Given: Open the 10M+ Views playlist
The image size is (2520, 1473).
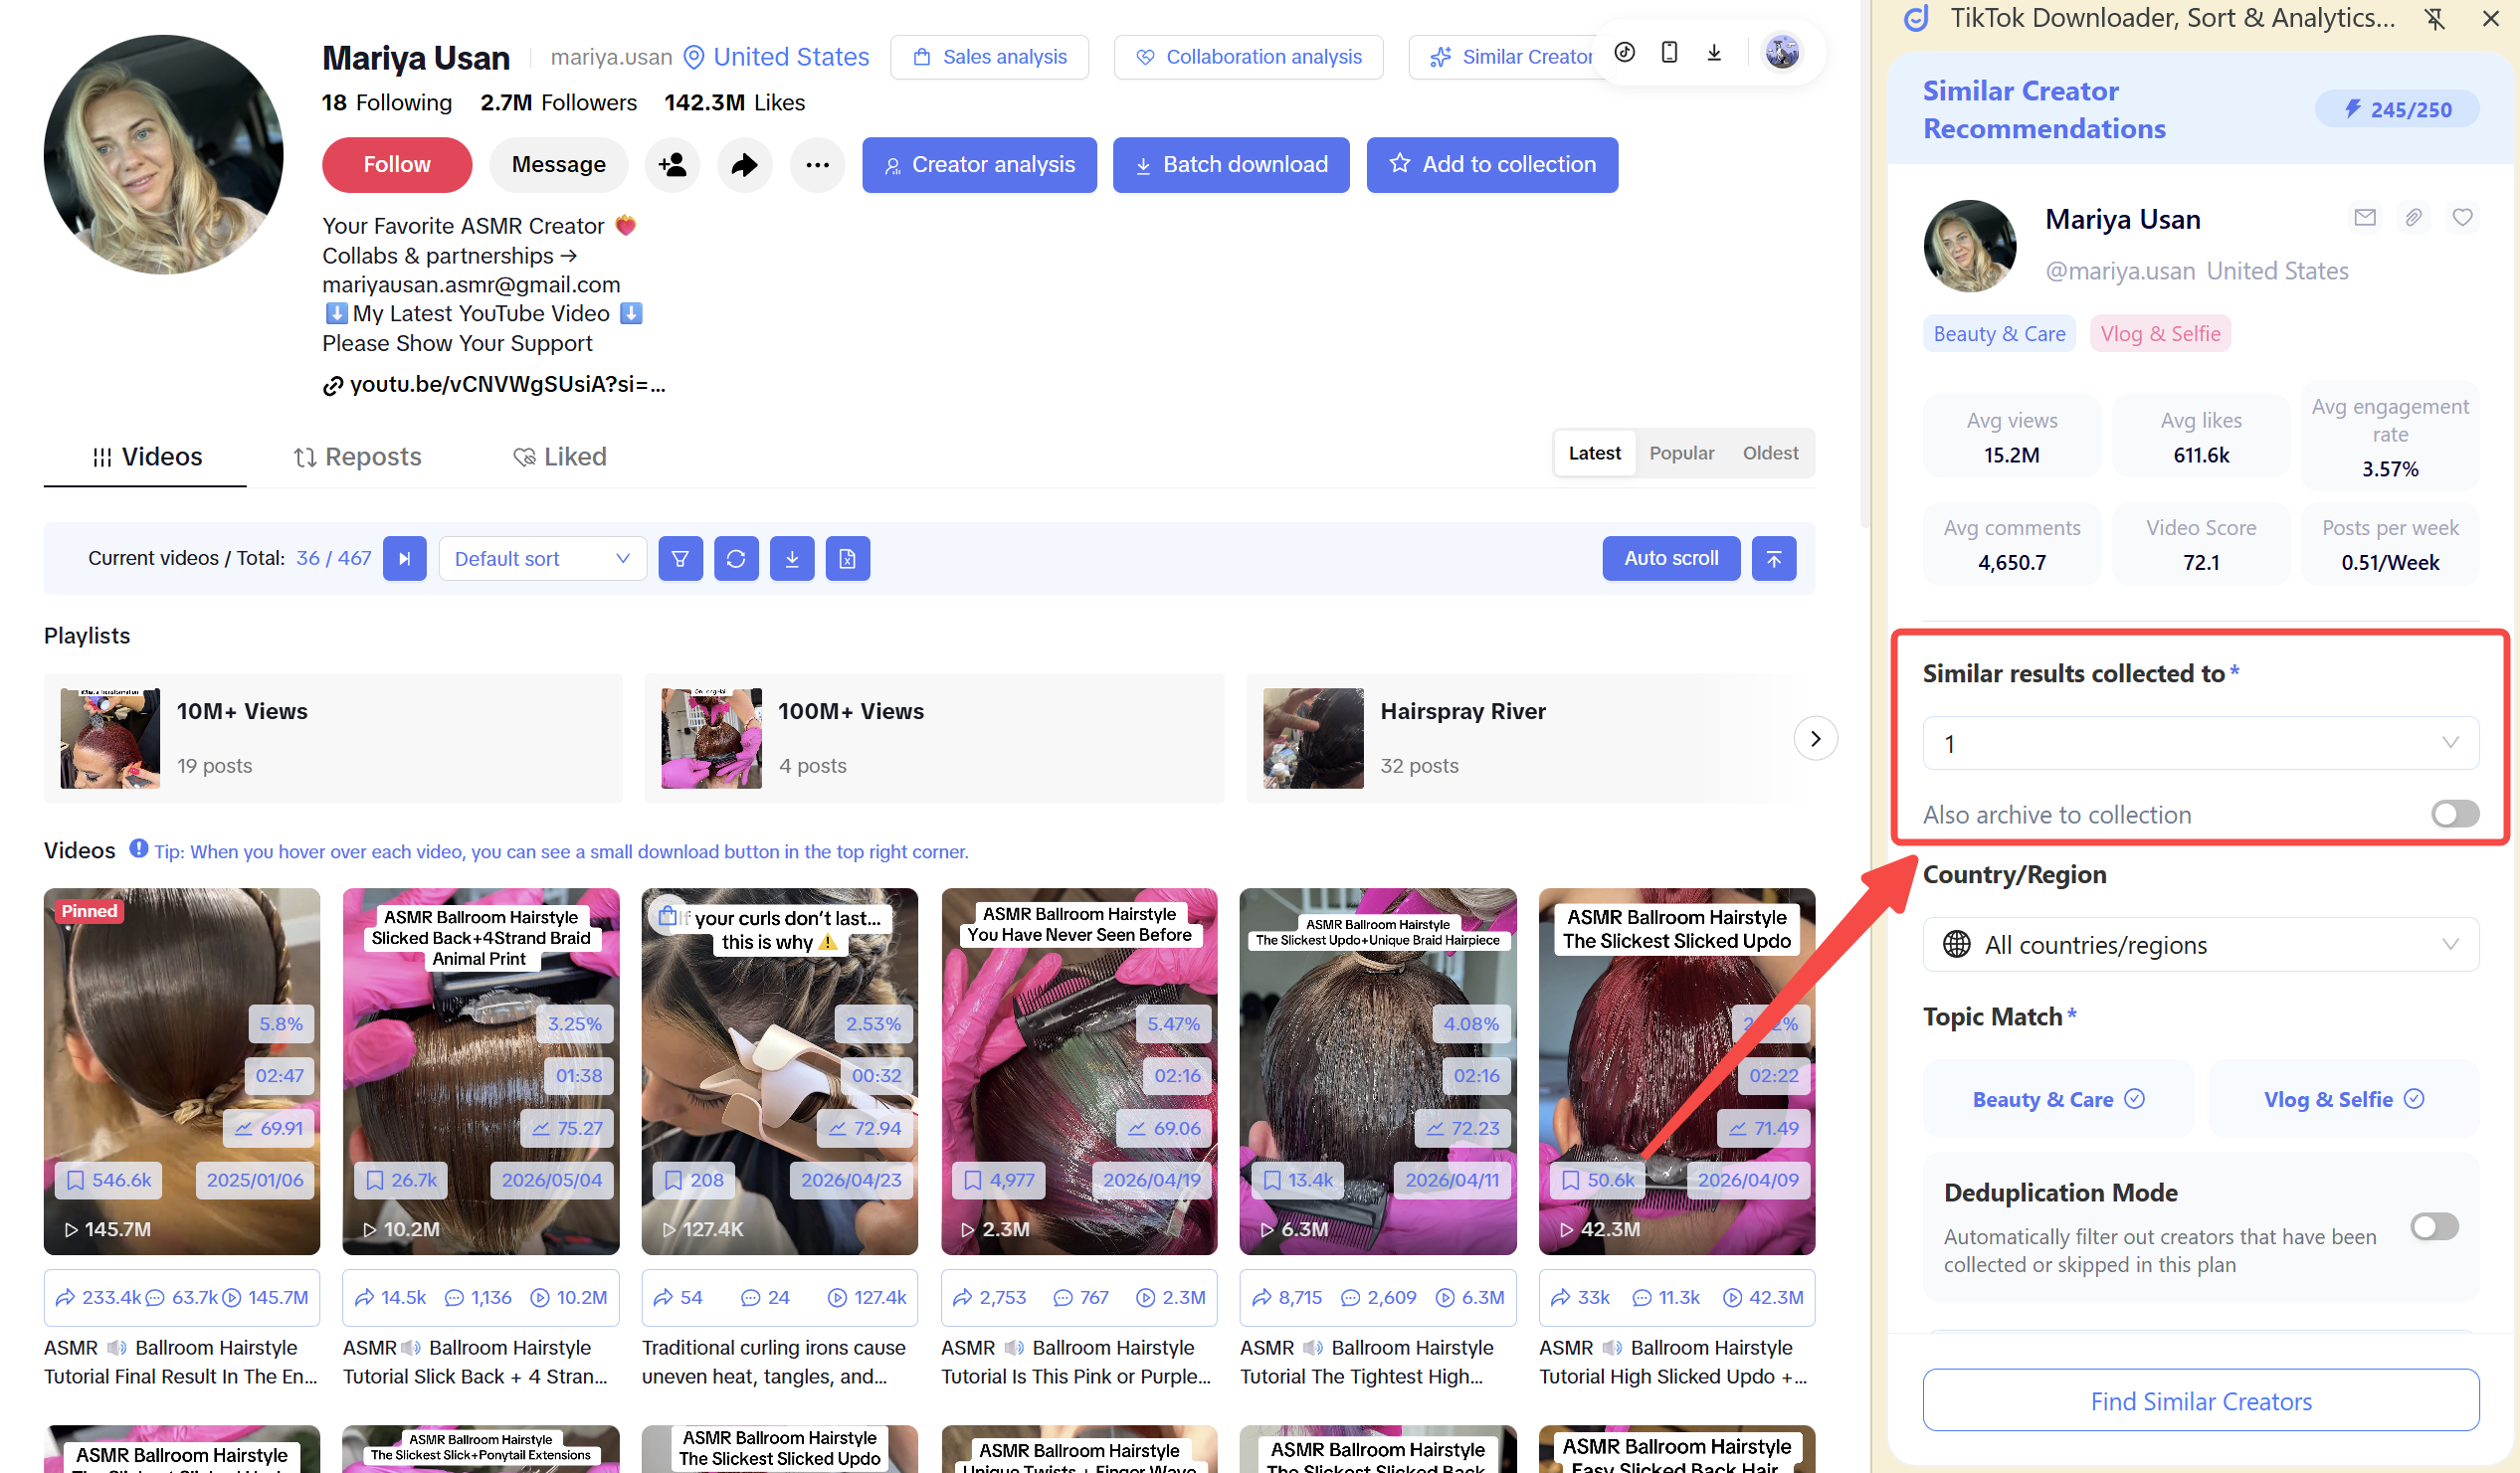Looking at the screenshot, I should (333, 738).
